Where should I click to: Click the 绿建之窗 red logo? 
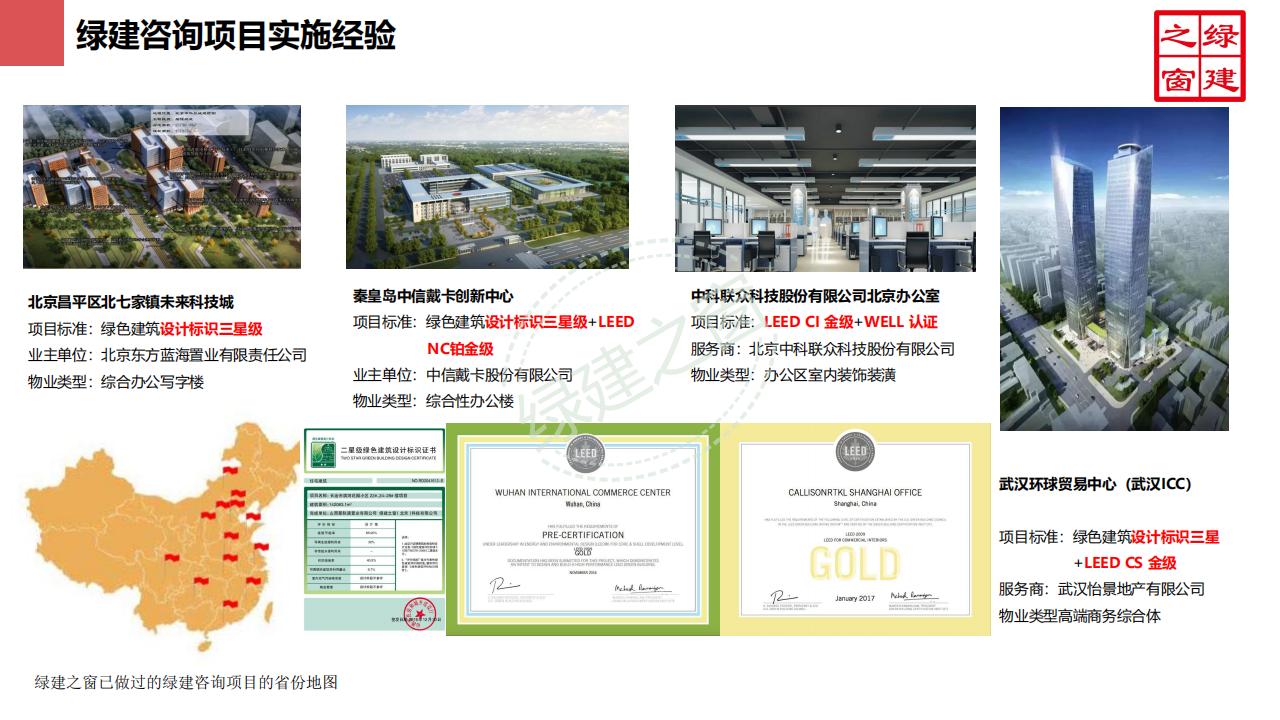pos(1200,56)
